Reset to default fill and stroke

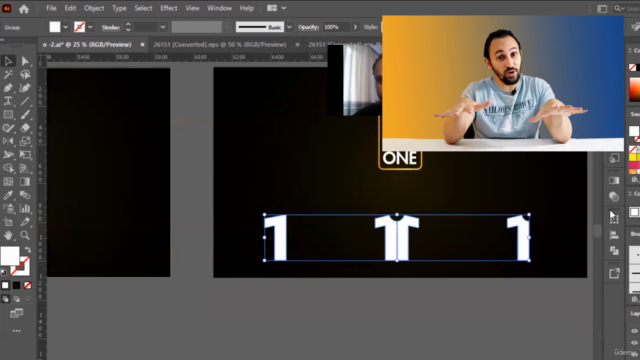pos(4,272)
